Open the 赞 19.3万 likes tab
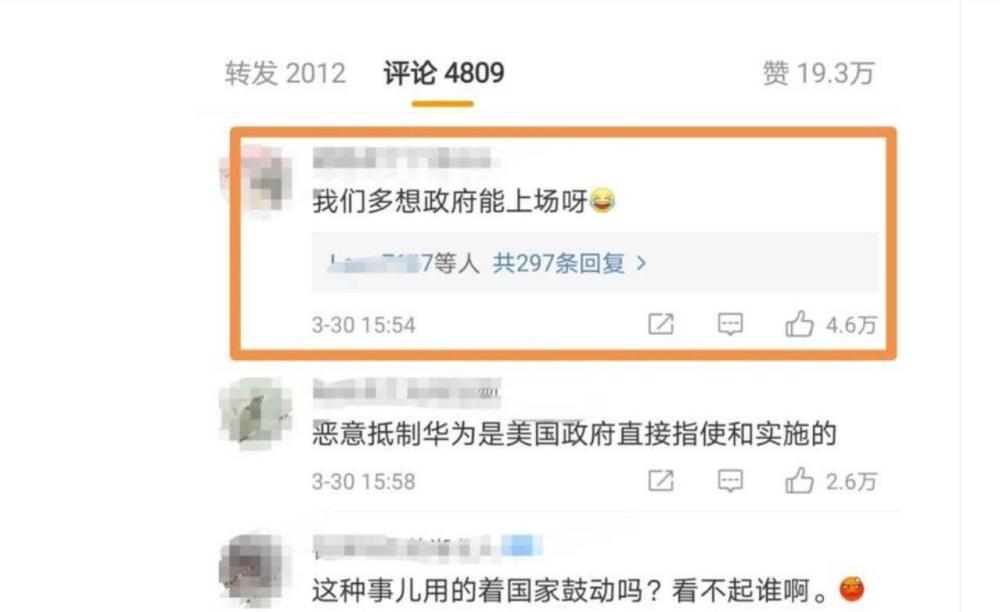 tap(819, 73)
